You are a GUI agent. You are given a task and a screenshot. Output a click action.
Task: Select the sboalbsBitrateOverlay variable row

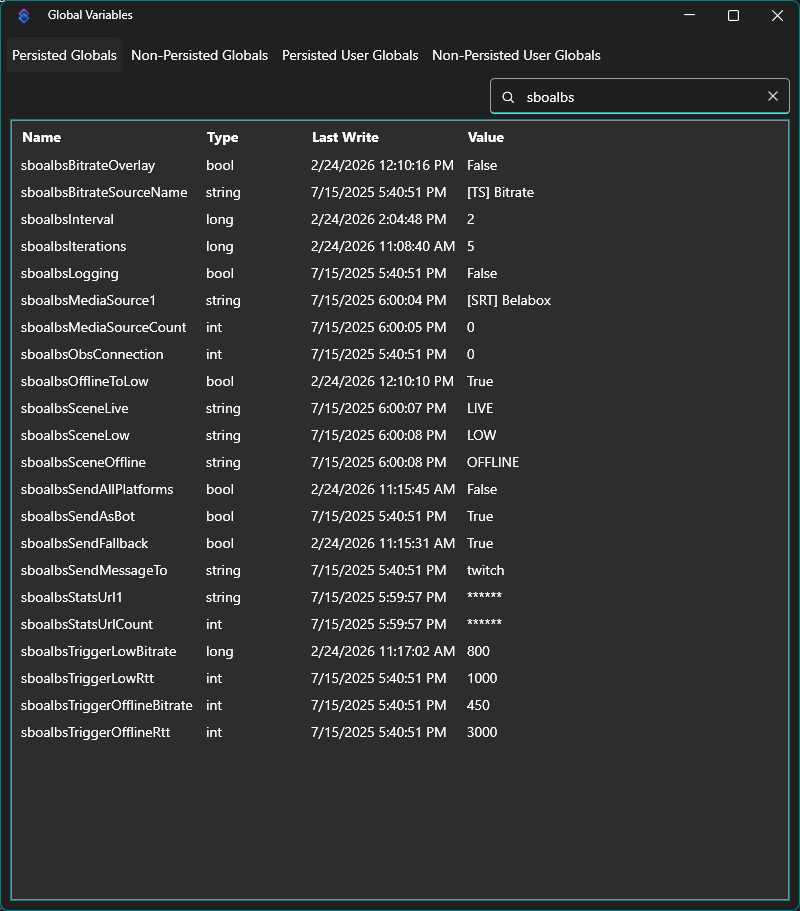88,165
